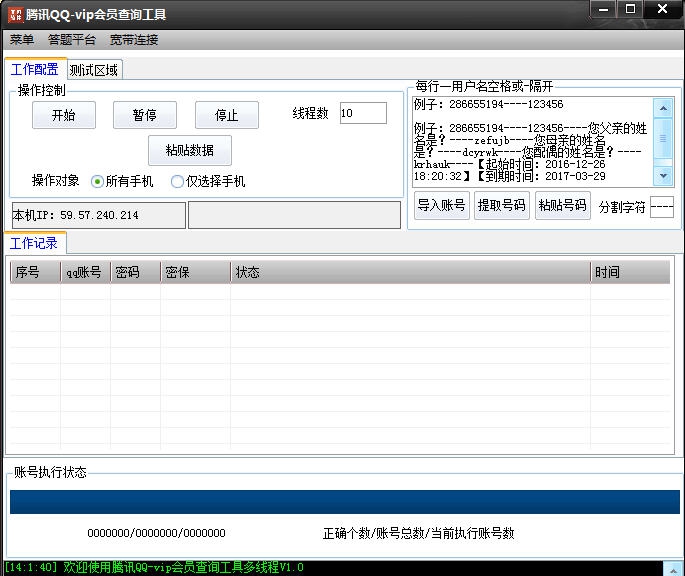Click the 状态 column header
The height and width of the screenshot is (576, 685).
tap(410, 272)
